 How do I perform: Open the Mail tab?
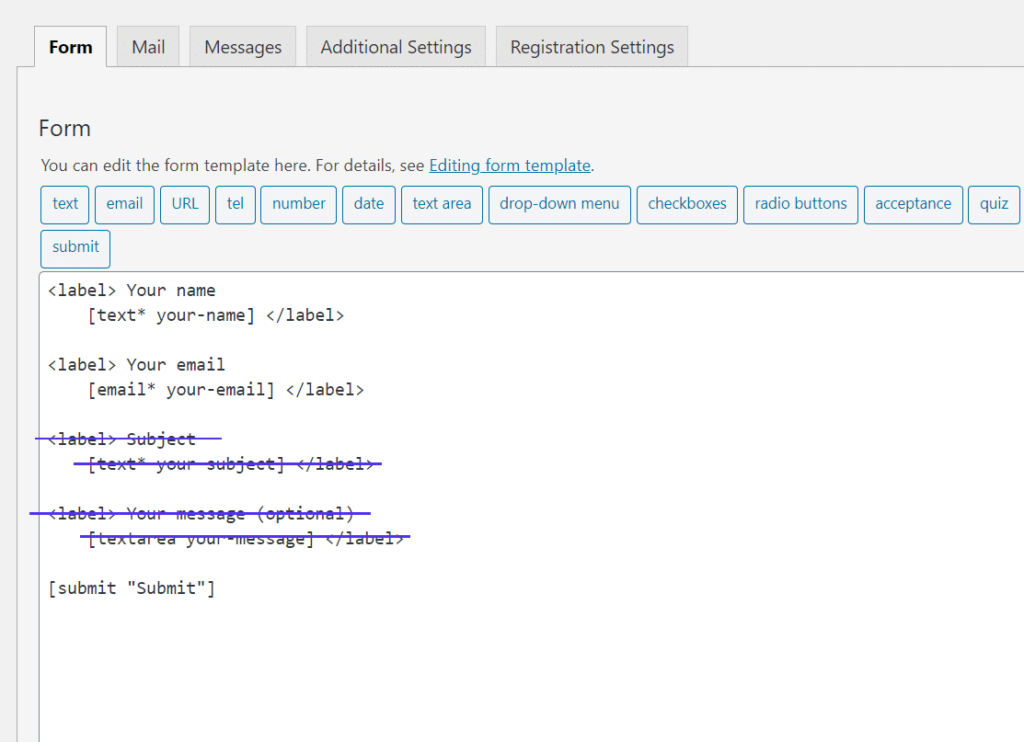tap(148, 47)
